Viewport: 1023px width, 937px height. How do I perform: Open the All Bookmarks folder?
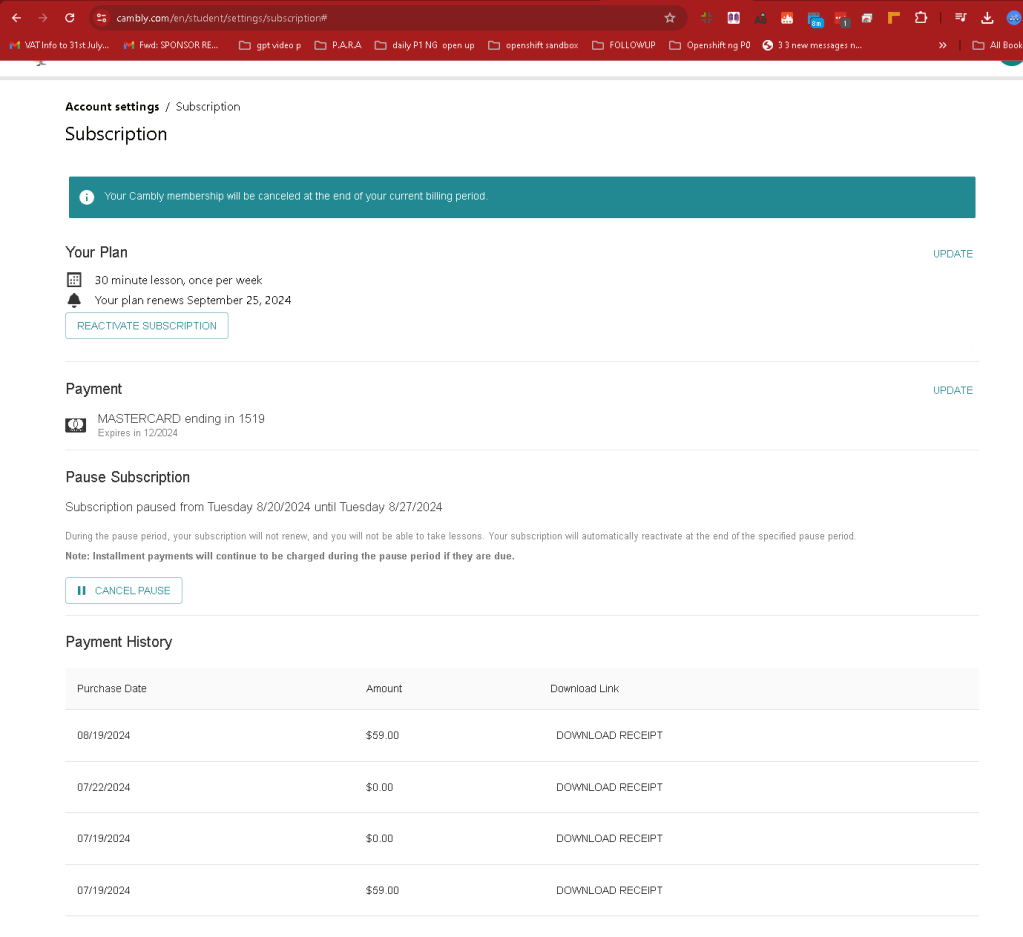(x=997, y=45)
